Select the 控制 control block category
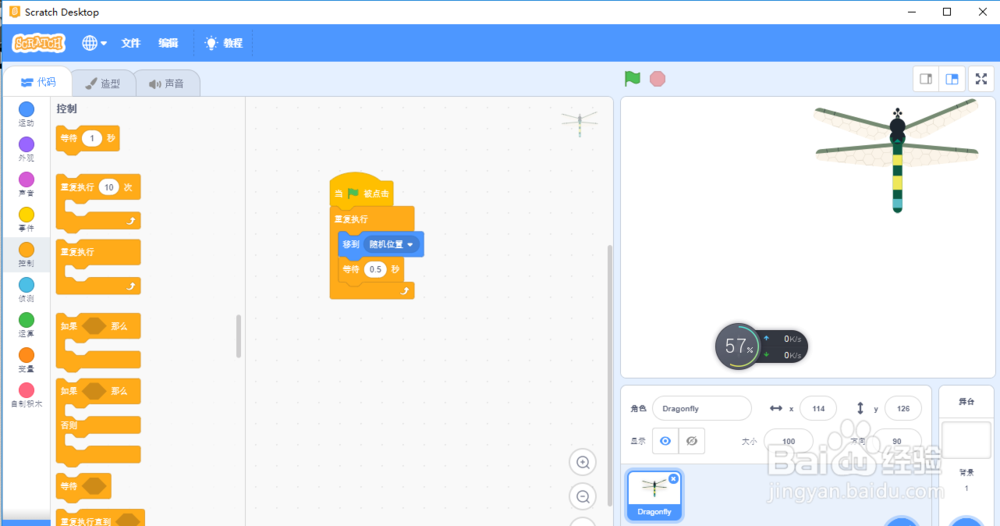The height and width of the screenshot is (526, 1000). click(26, 254)
